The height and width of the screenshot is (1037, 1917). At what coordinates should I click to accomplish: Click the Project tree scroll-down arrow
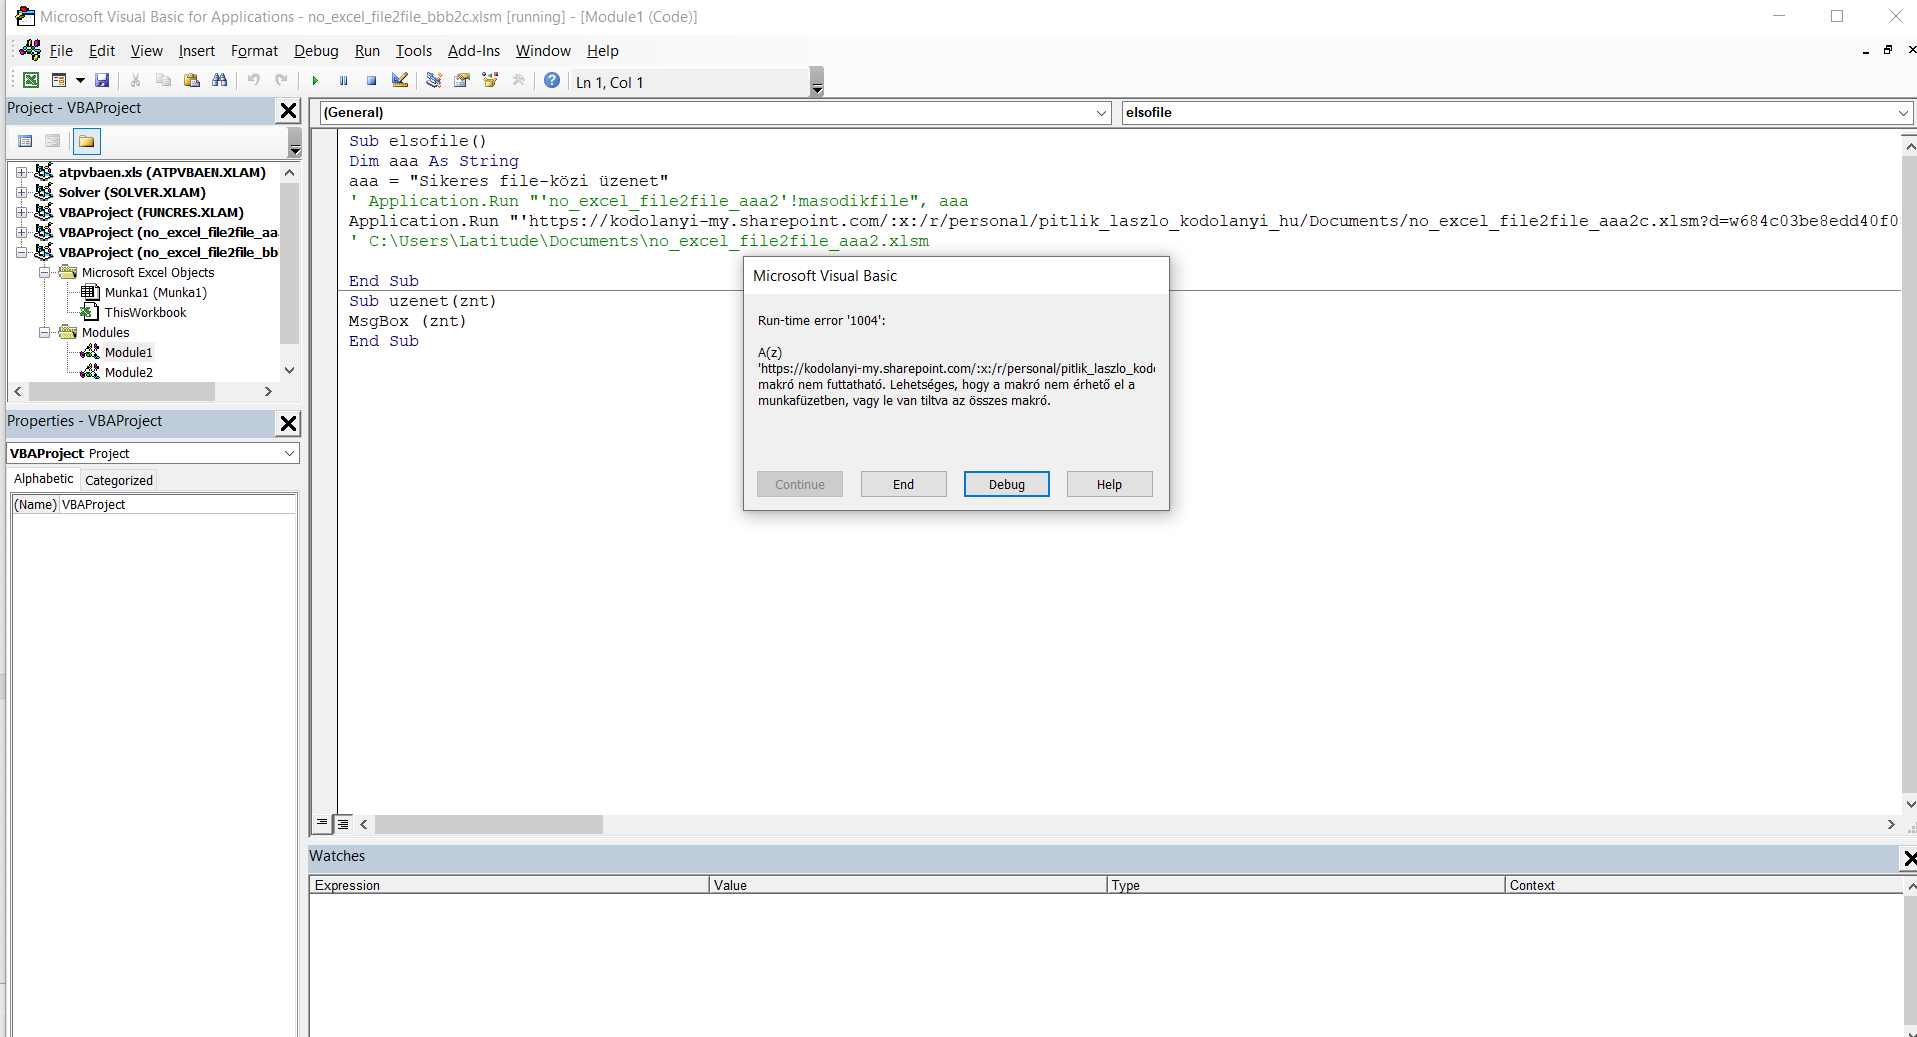[290, 370]
